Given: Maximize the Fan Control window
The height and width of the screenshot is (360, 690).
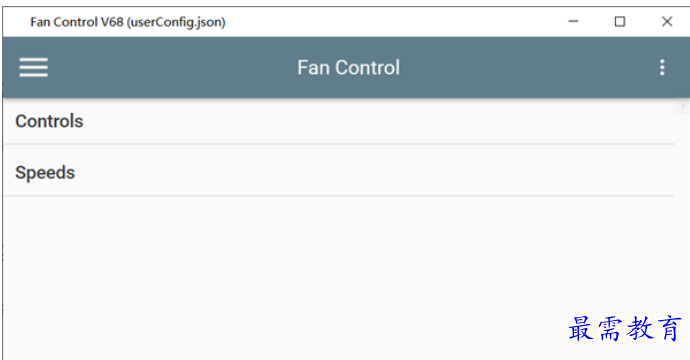Looking at the screenshot, I should [620, 21].
